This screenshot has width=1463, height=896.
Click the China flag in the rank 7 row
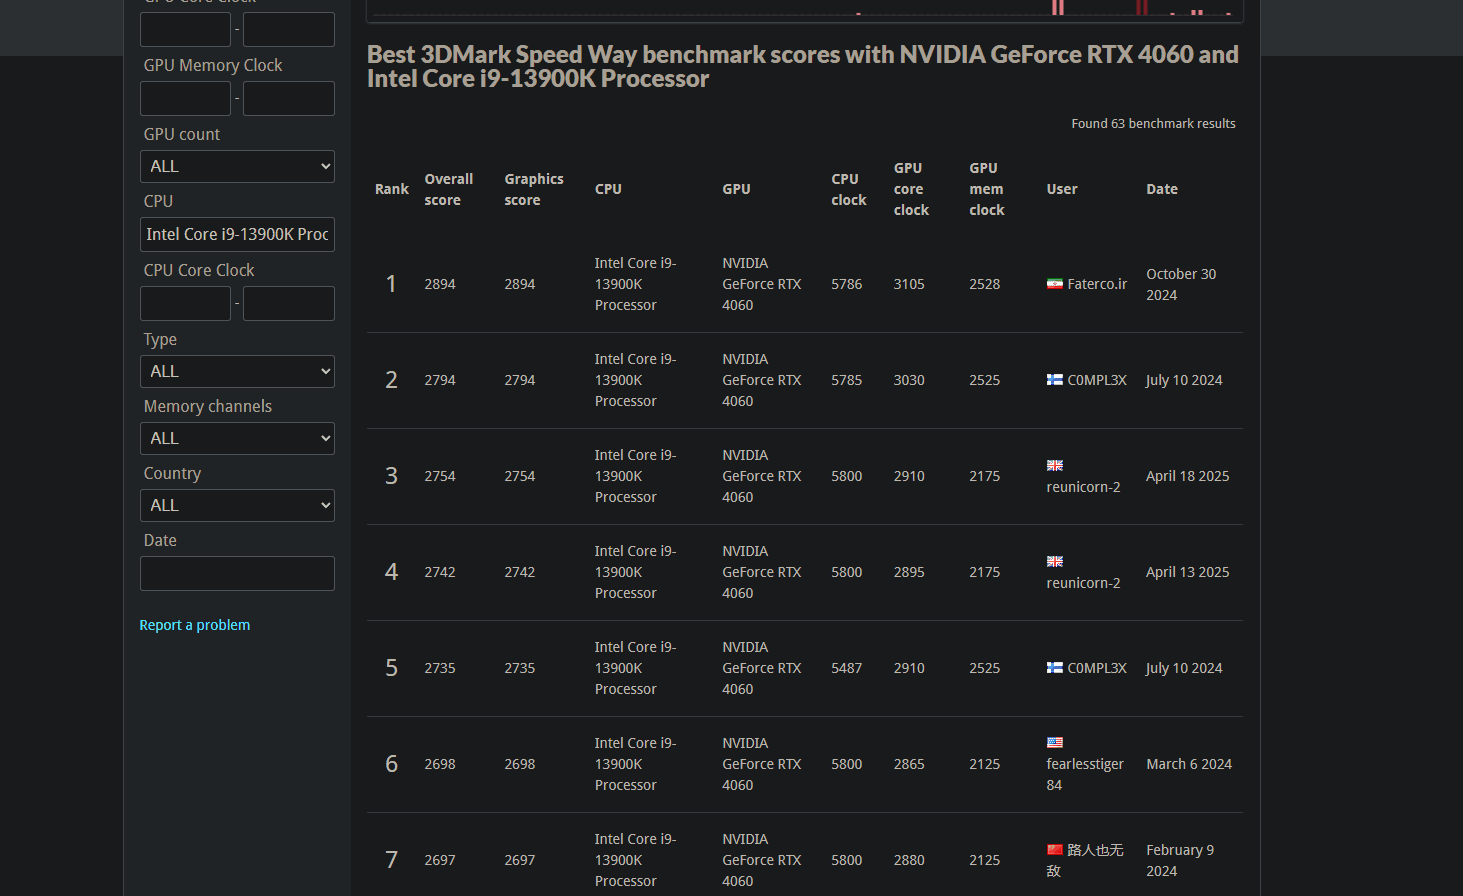(1054, 850)
